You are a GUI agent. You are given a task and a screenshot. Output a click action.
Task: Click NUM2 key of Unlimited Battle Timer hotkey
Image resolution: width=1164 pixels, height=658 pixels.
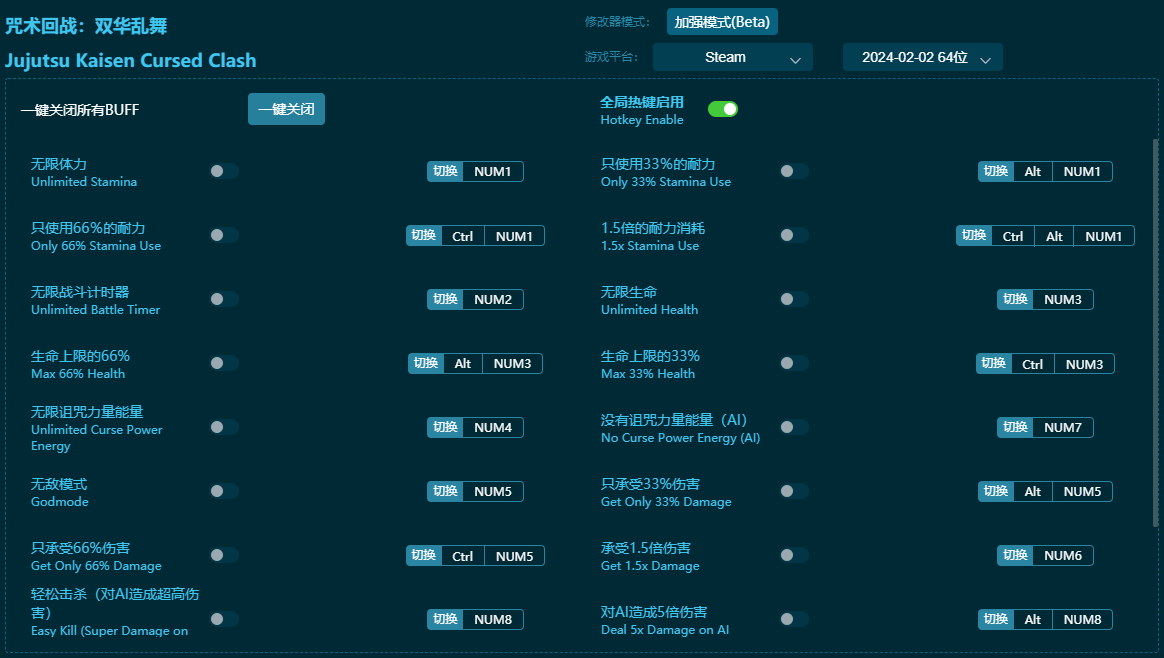[493, 299]
